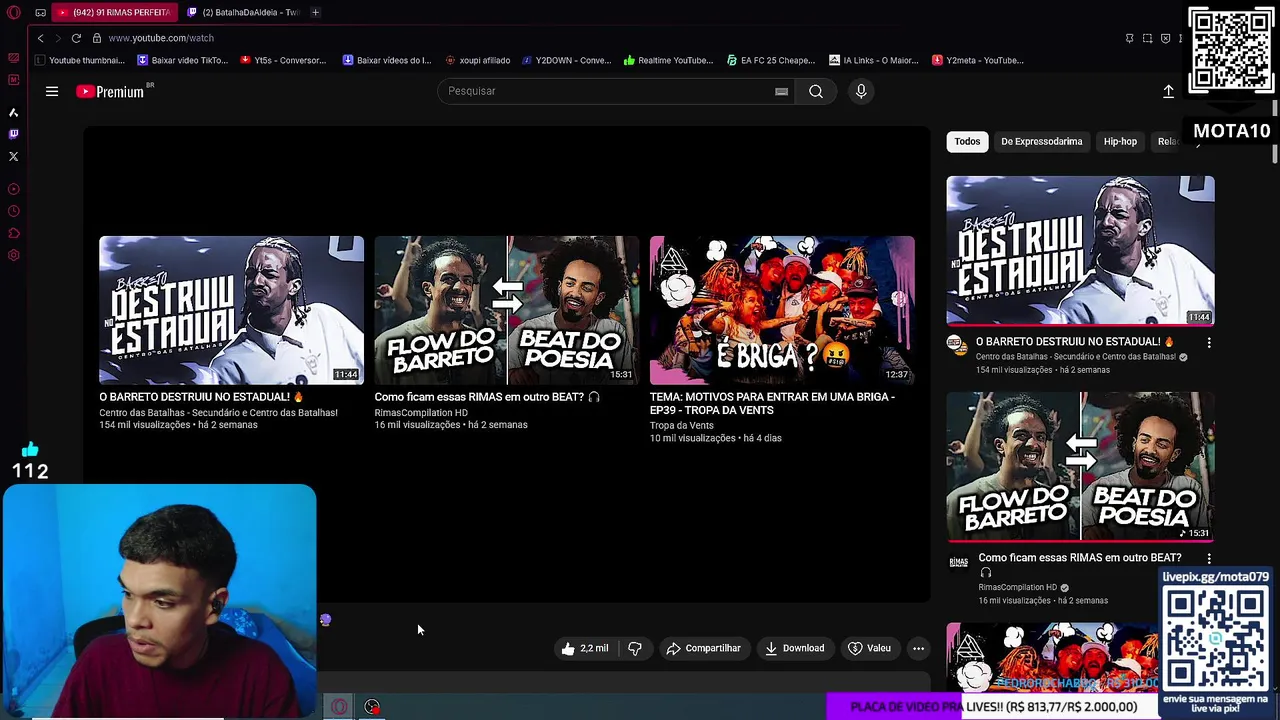Start voice search with microphone
1280x720 pixels.
pos(861,91)
